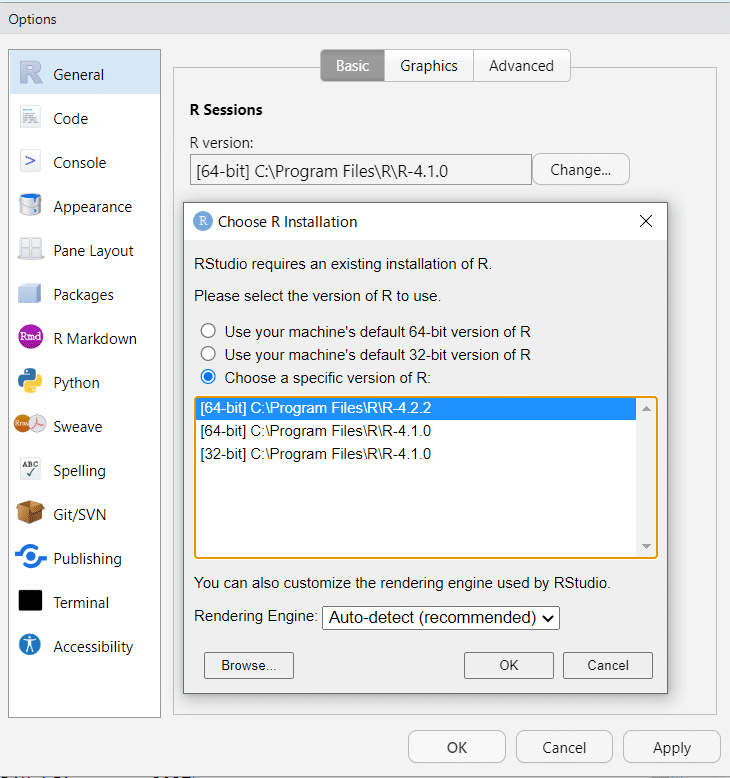Image resolution: width=730 pixels, height=778 pixels.
Task: Open the Git/SVN options section
Action: (85, 514)
